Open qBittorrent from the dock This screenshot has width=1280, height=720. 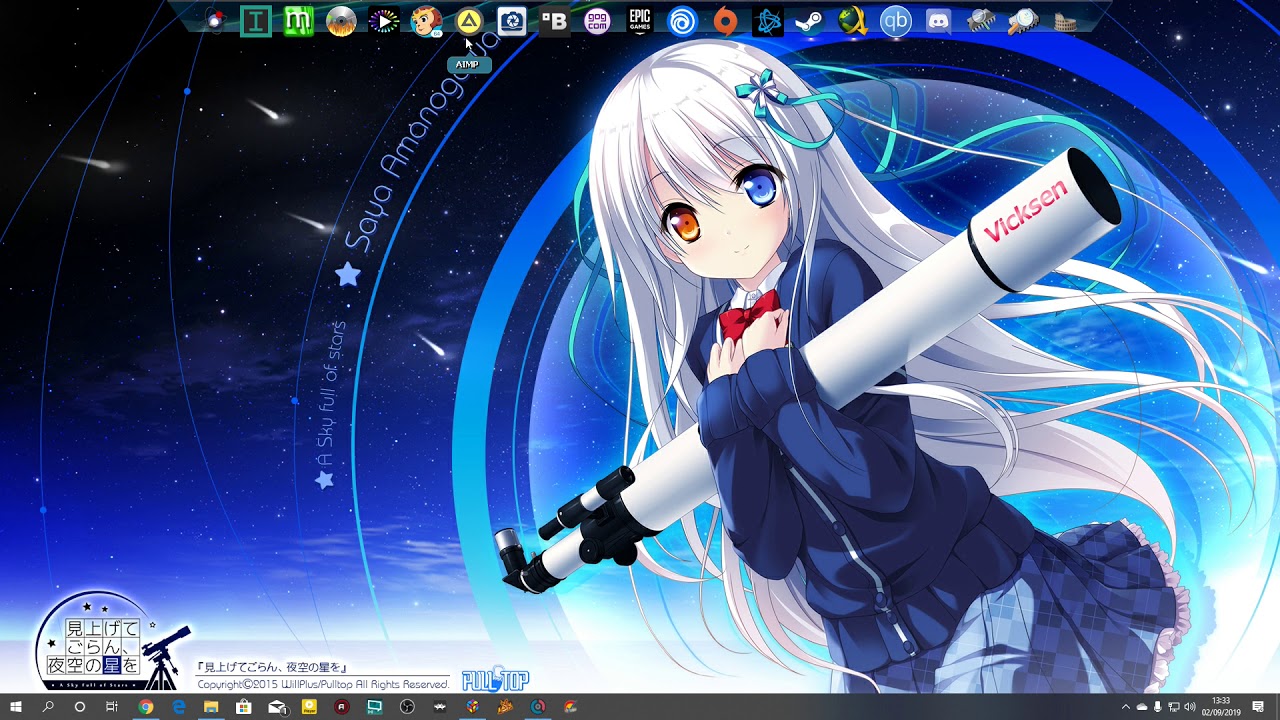point(896,20)
